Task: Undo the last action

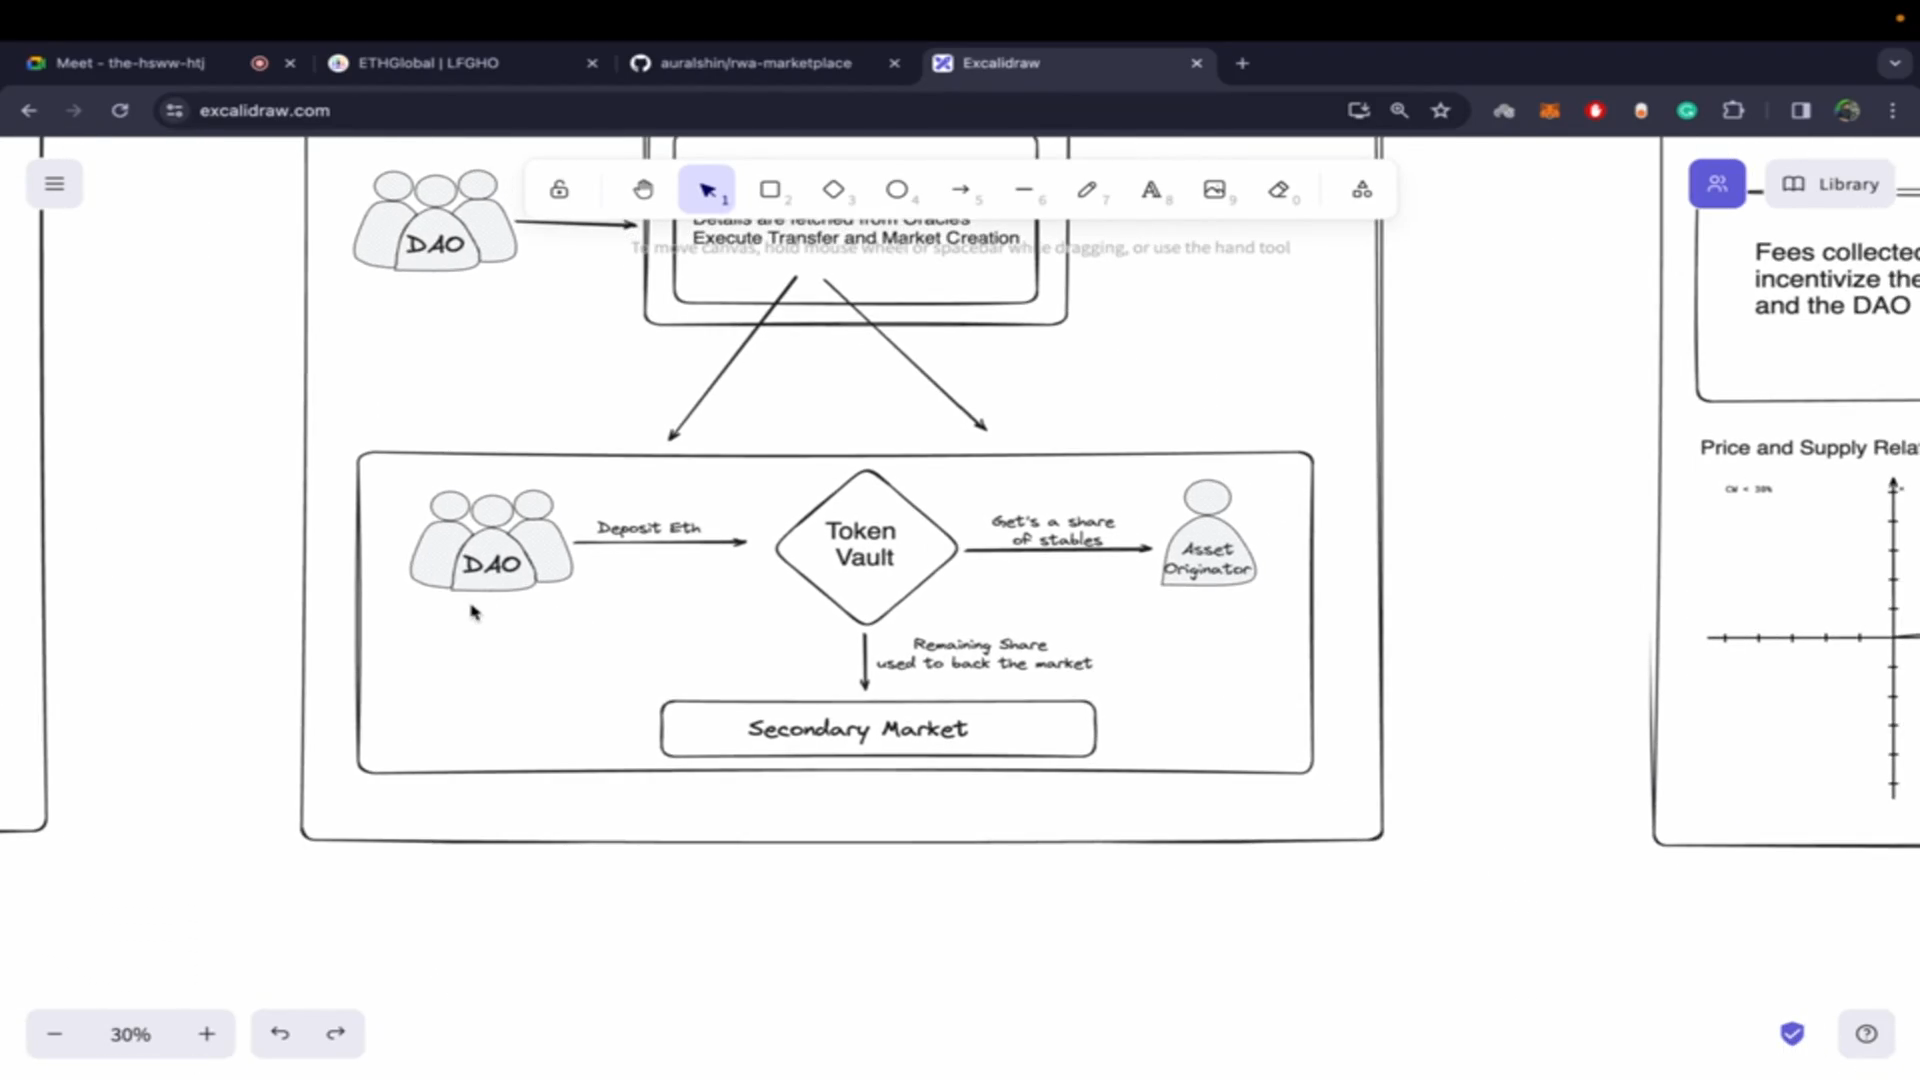Action: (x=280, y=1034)
